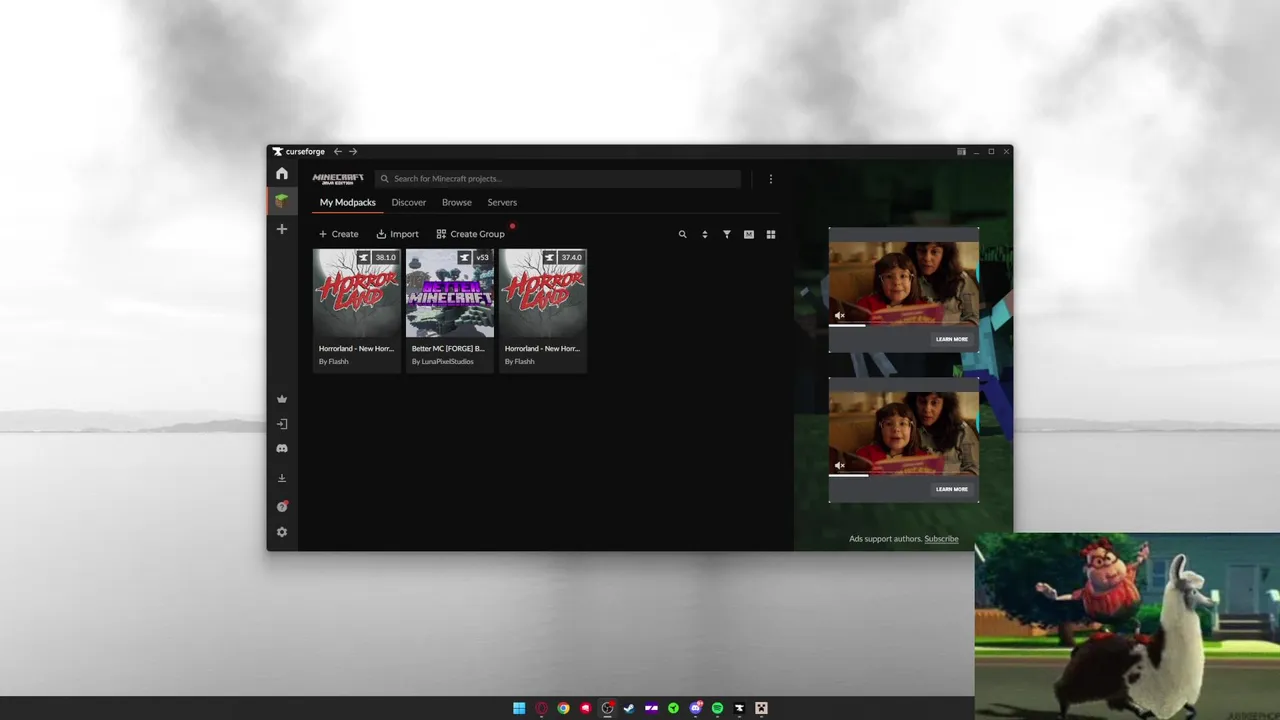Launch Google Chrome from the taskbar
The height and width of the screenshot is (720, 1280).
point(563,708)
